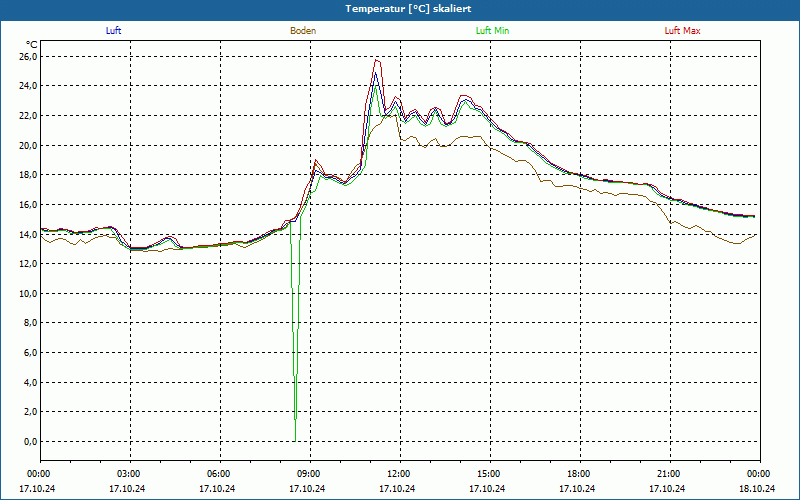Viewport: 800px width, 500px height.
Task: Click the chart title 'Temperatur [°C] skaliert'
Action: point(408,9)
